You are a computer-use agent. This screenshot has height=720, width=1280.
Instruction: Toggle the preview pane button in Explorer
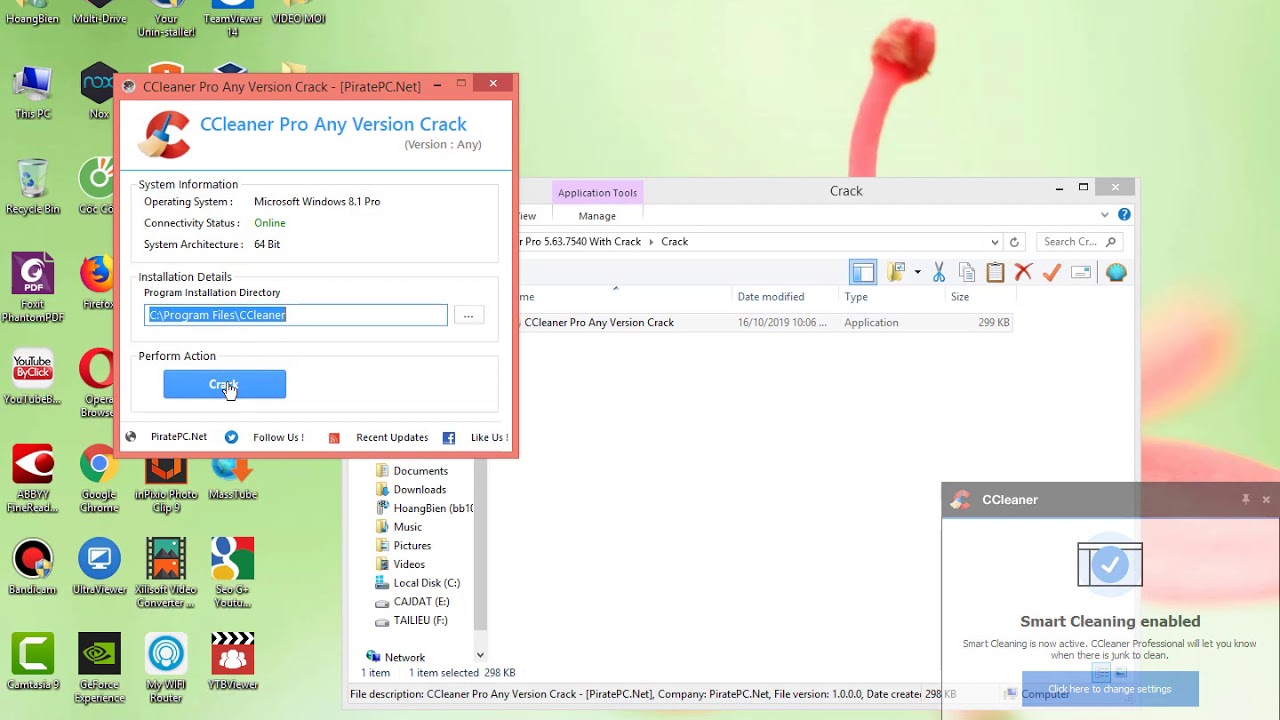click(863, 272)
